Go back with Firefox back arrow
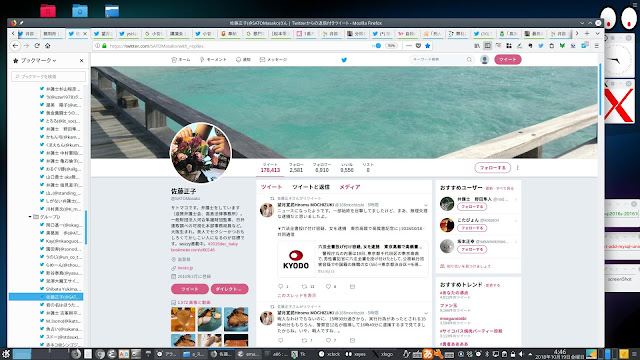The width and height of the screenshot is (640, 360). 16,46
